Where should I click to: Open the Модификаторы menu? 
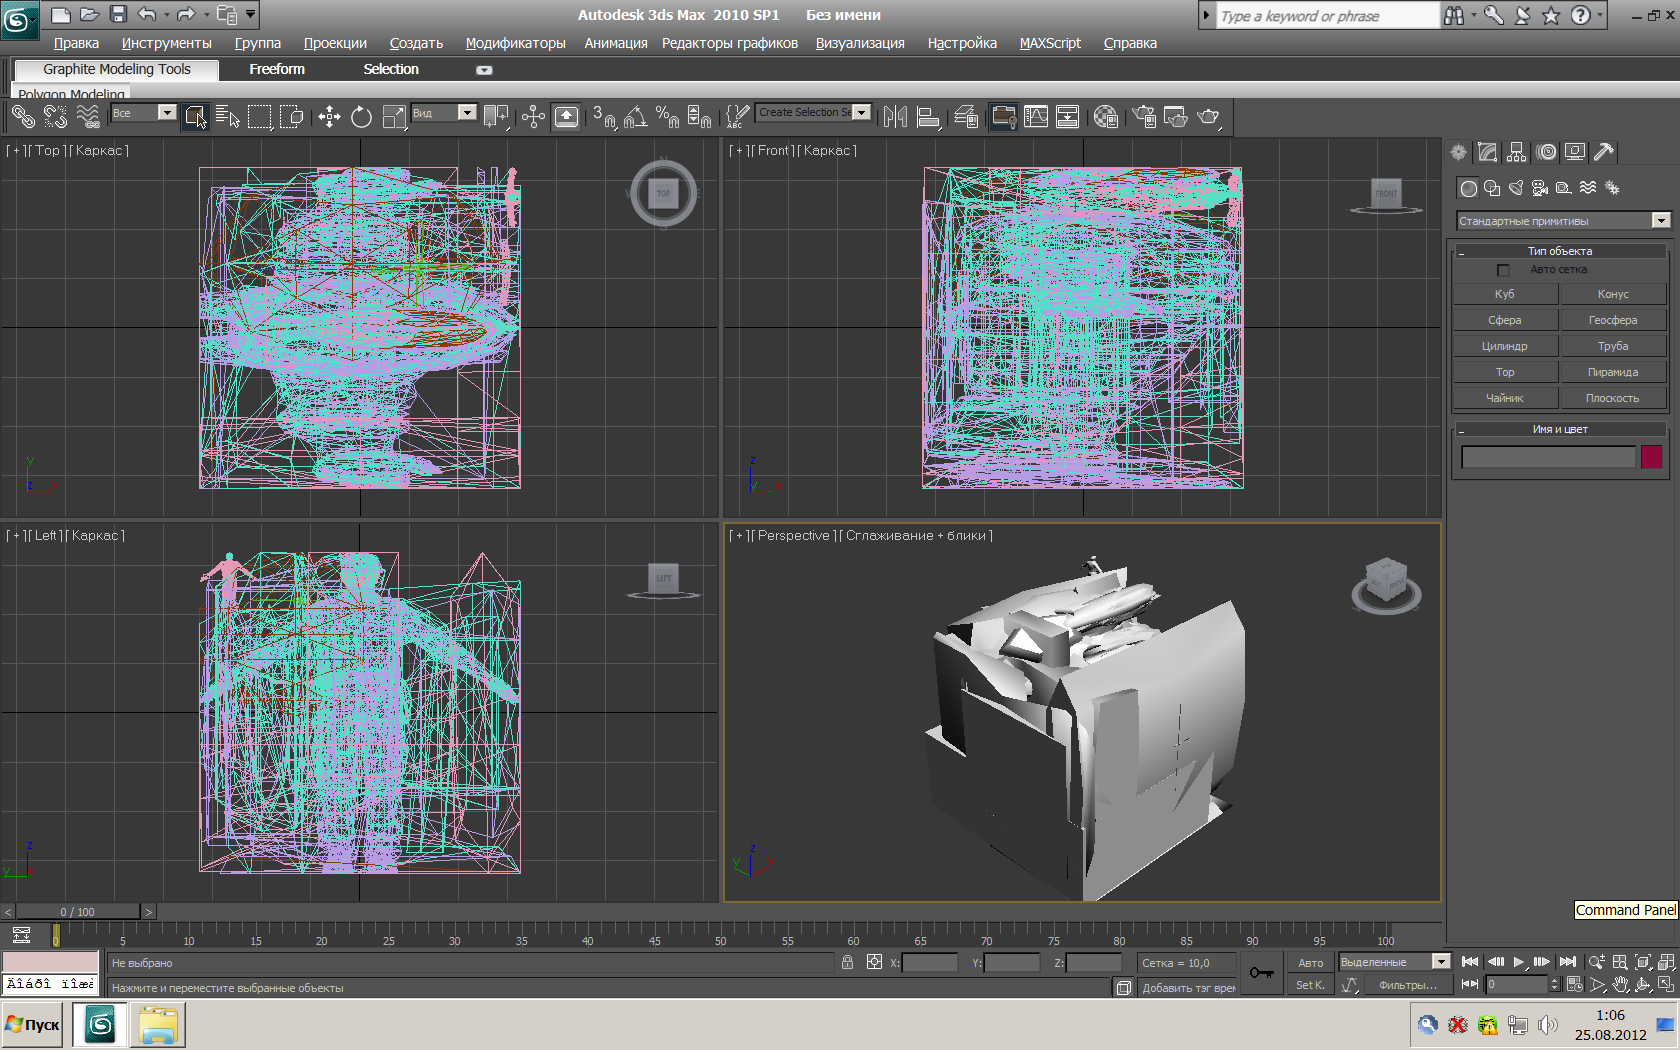click(x=515, y=43)
